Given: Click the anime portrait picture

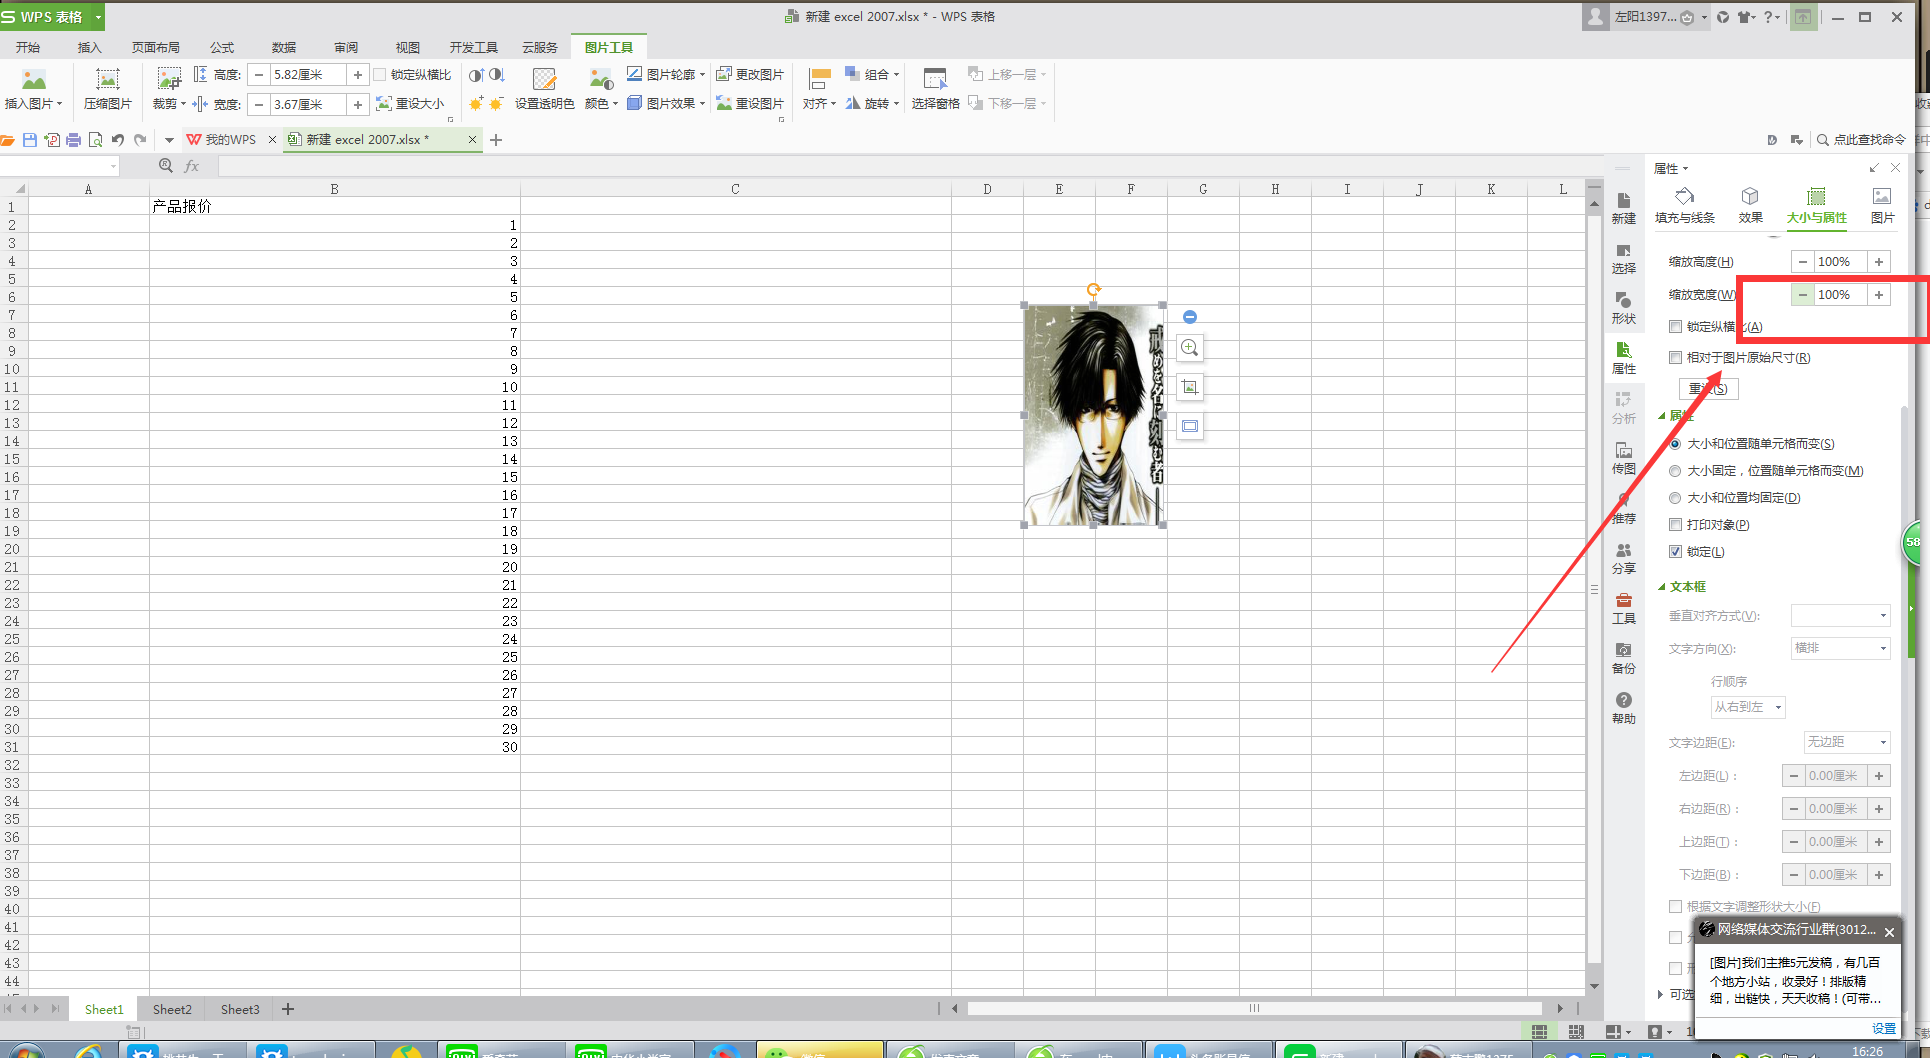Looking at the screenshot, I should pos(1094,415).
